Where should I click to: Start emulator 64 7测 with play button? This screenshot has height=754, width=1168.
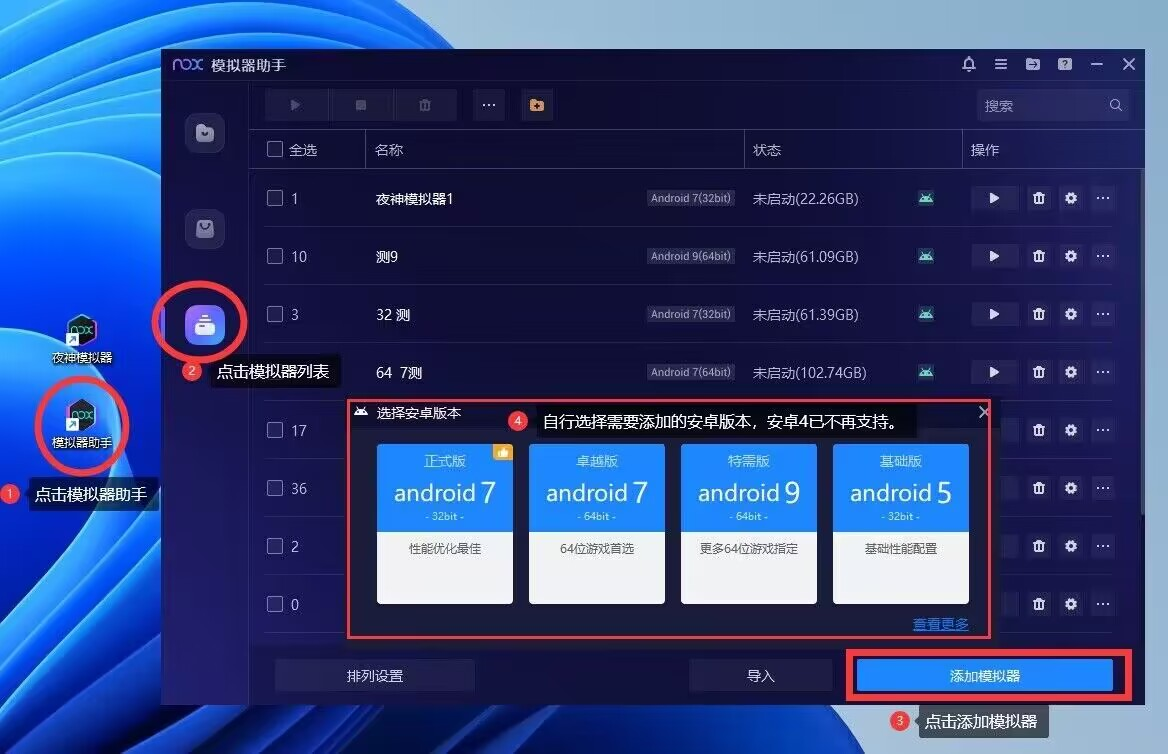994,373
